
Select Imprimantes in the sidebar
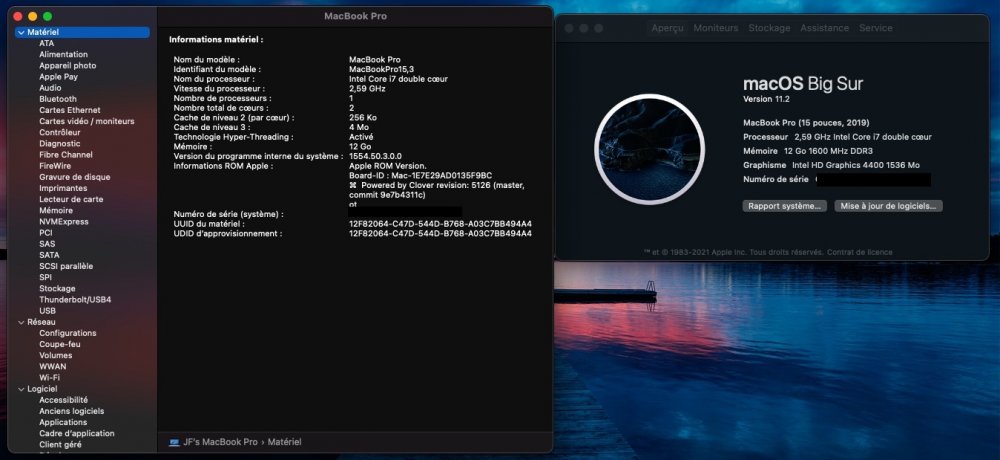click(63, 188)
